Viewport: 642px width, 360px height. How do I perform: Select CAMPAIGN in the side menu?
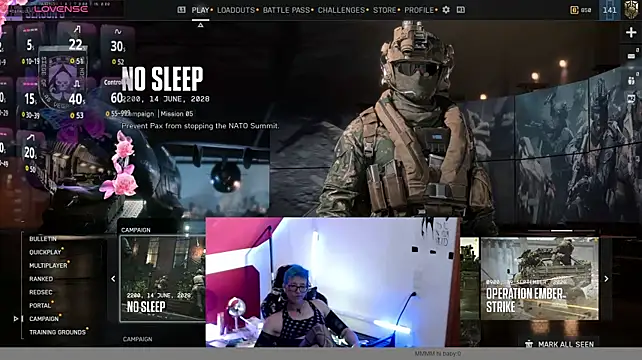[44, 319]
